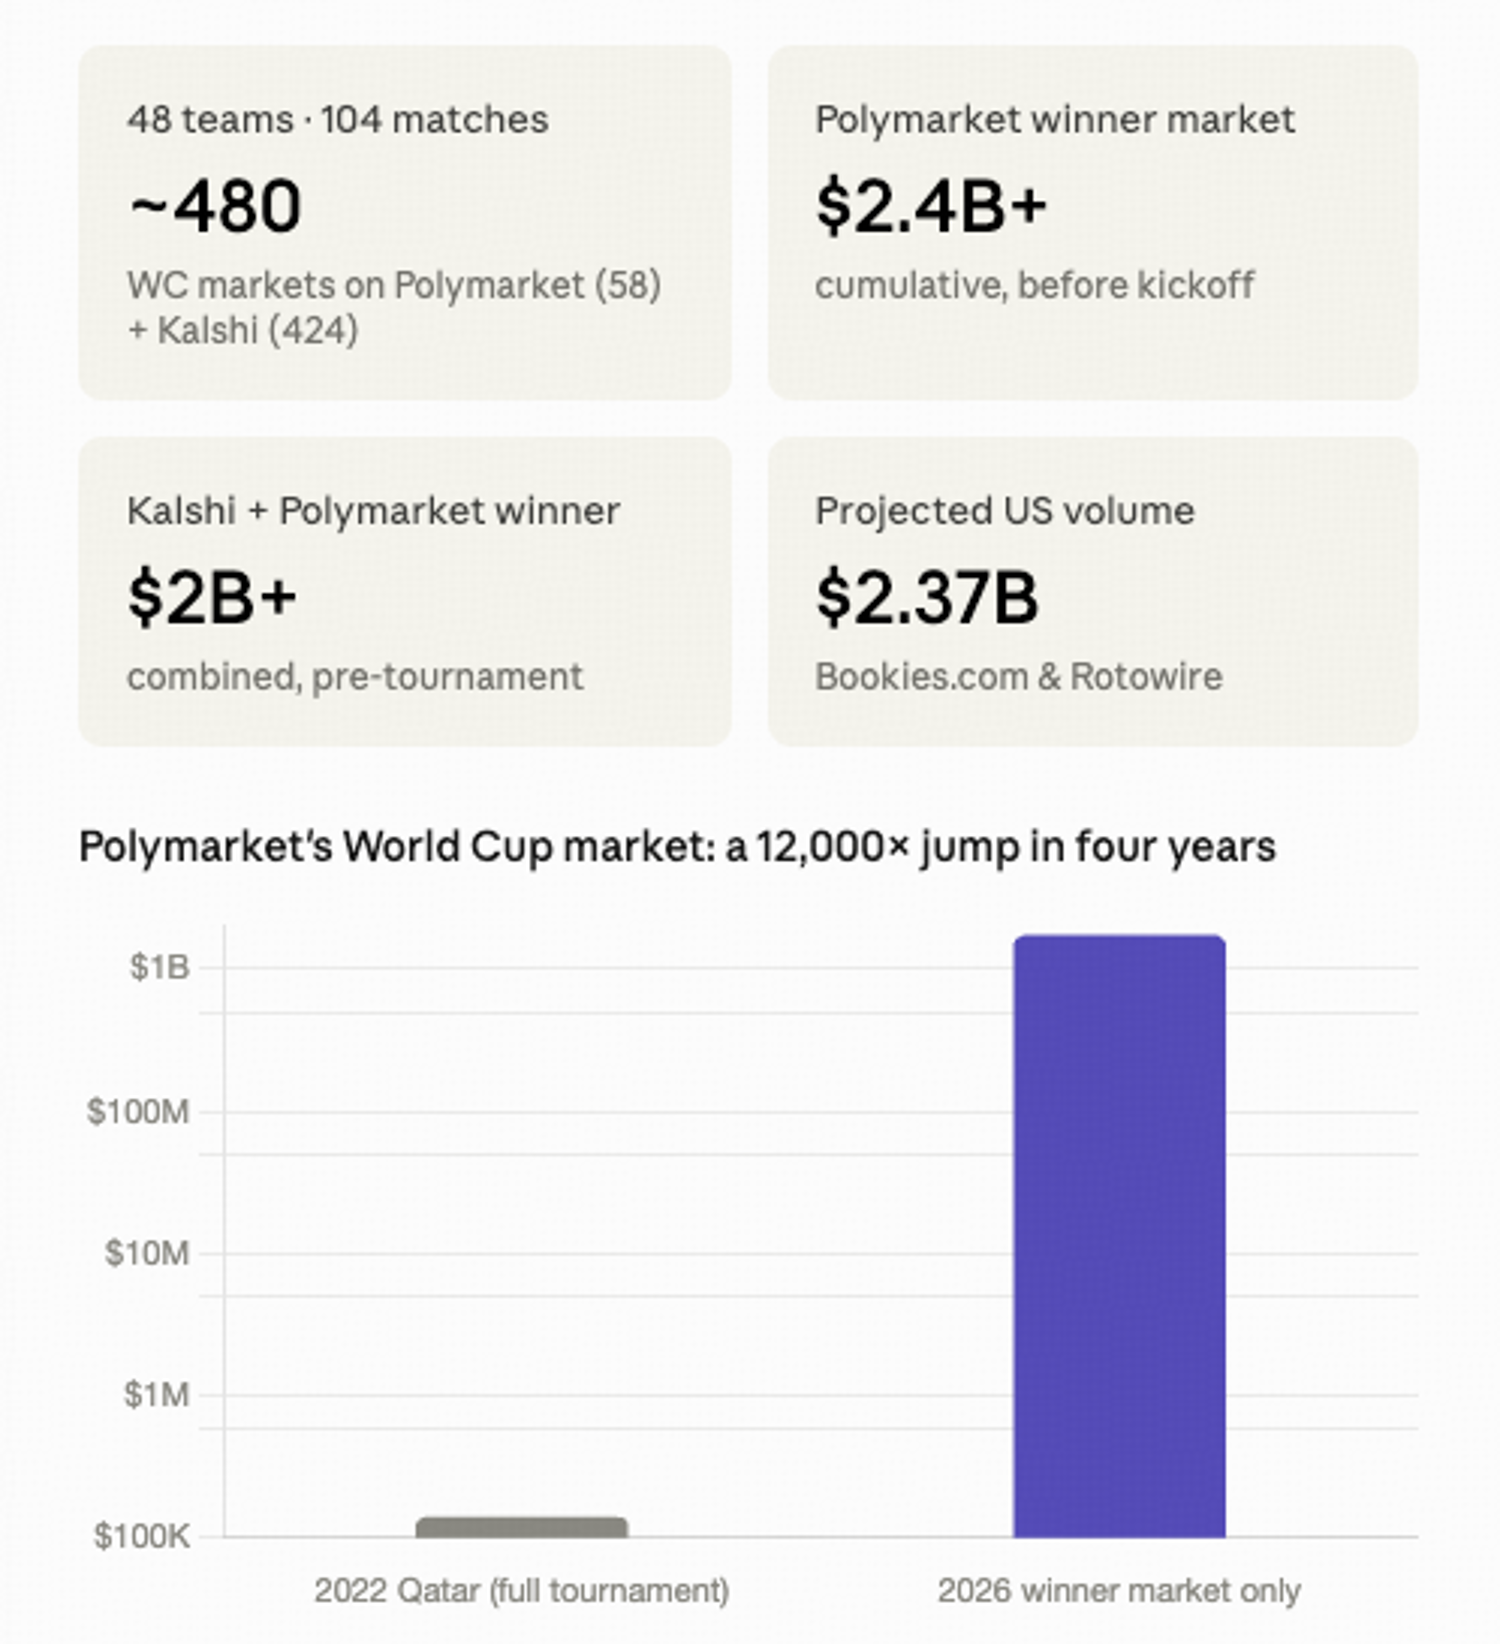
Task: Select the $1M y-axis label
Action: coord(156,1395)
